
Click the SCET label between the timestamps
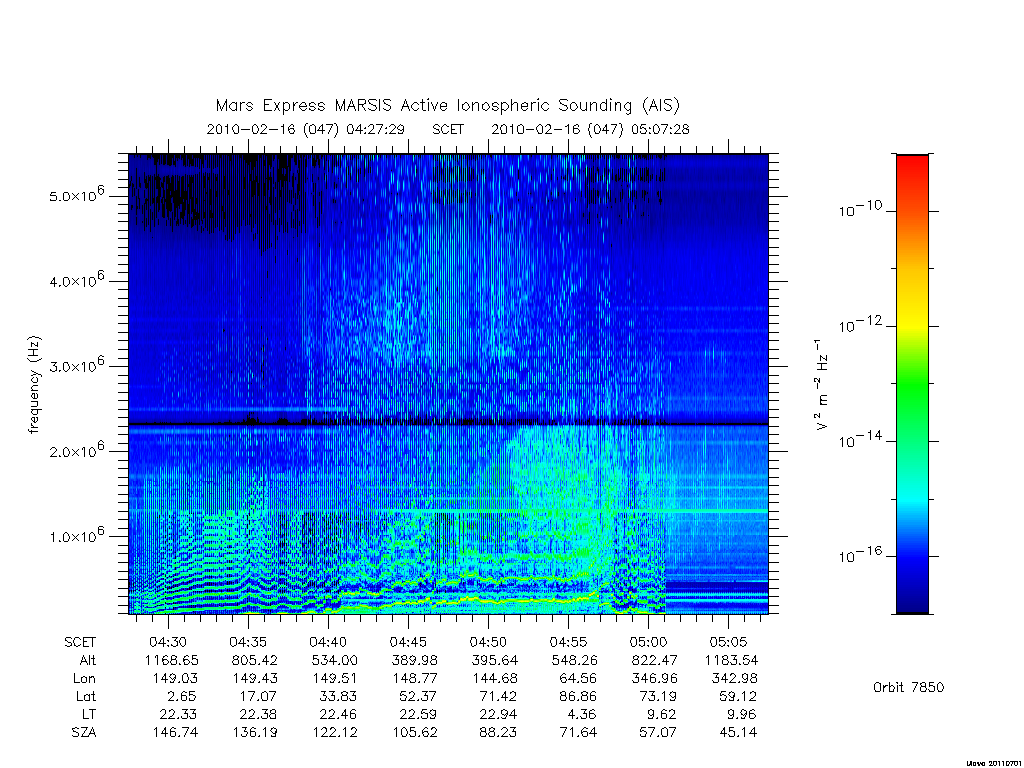tap(448, 129)
